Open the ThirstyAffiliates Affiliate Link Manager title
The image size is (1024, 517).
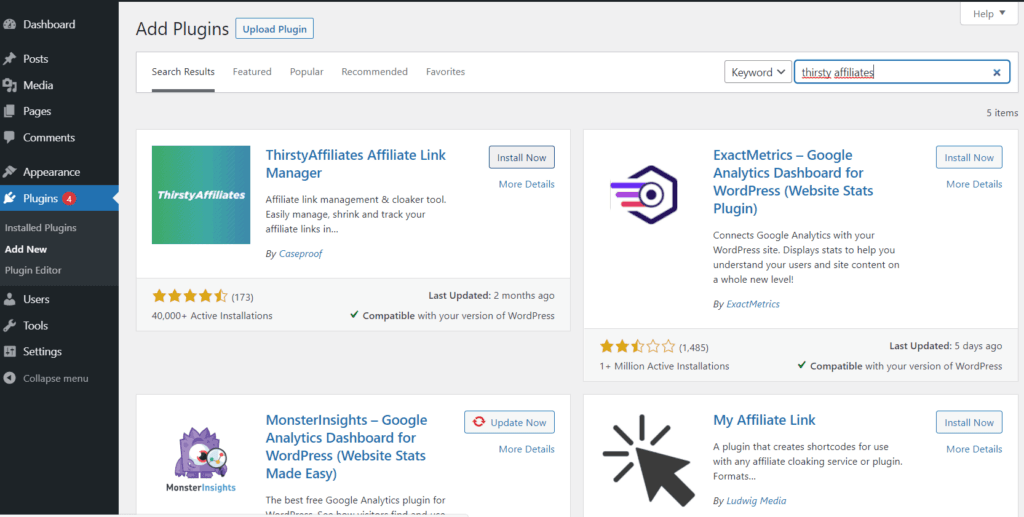coord(356,164)
